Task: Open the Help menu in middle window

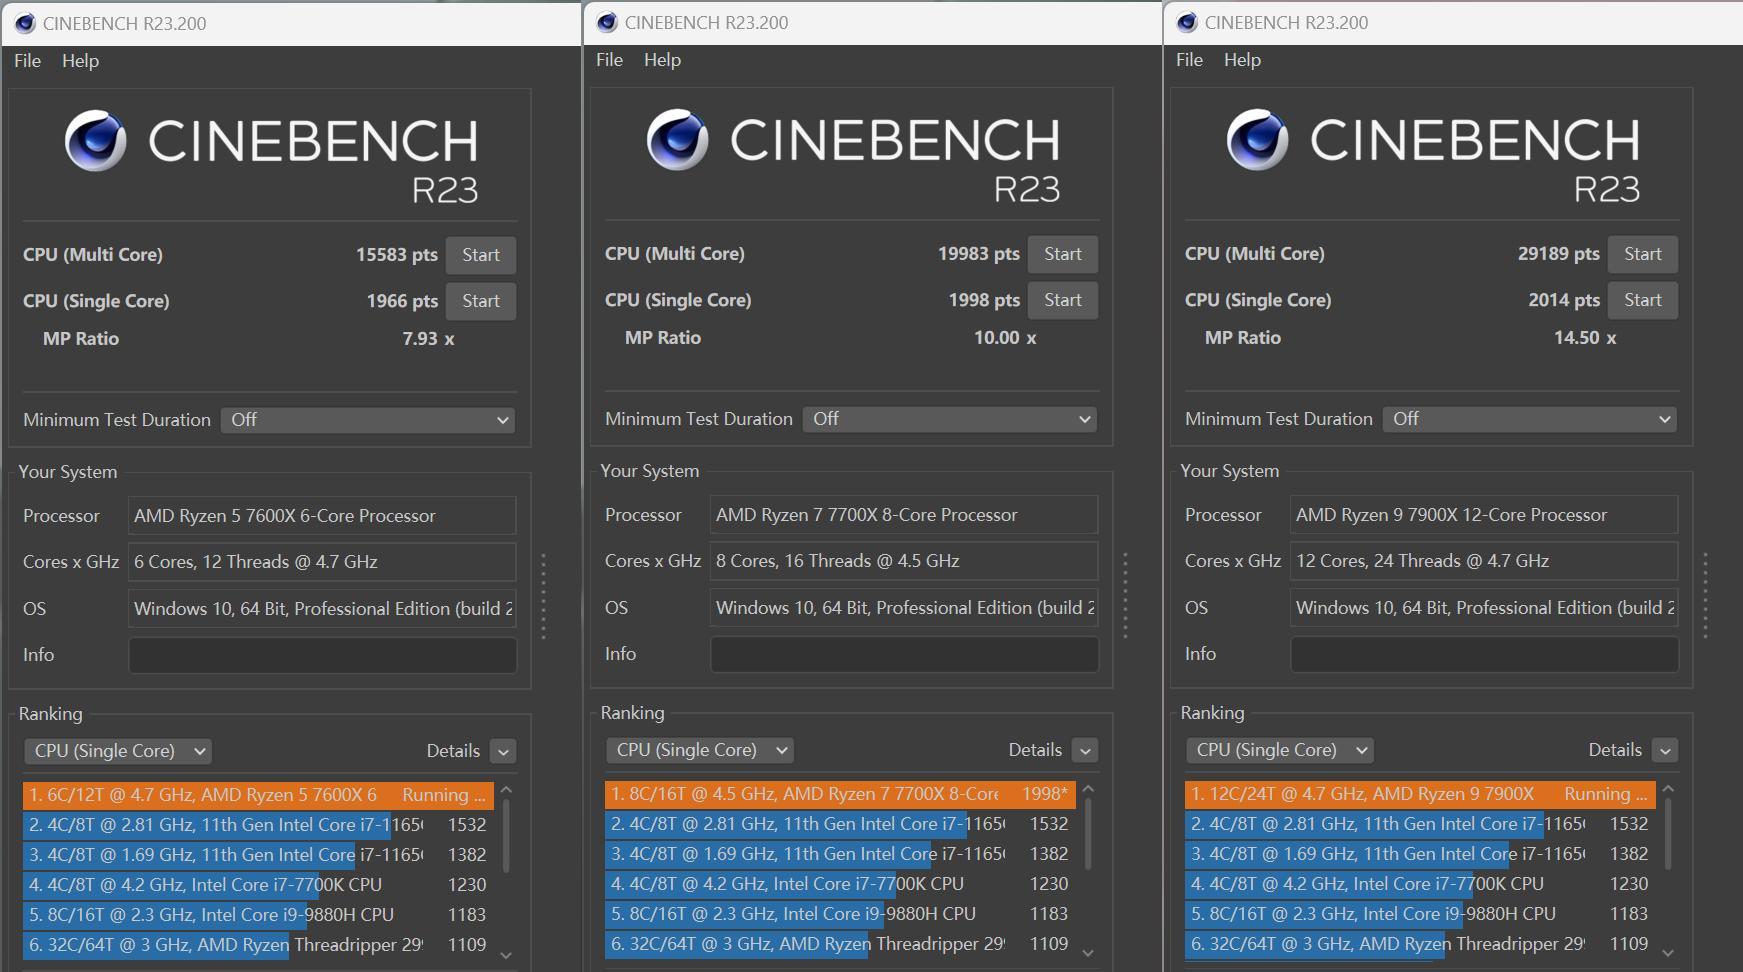Action: point(662,60)
